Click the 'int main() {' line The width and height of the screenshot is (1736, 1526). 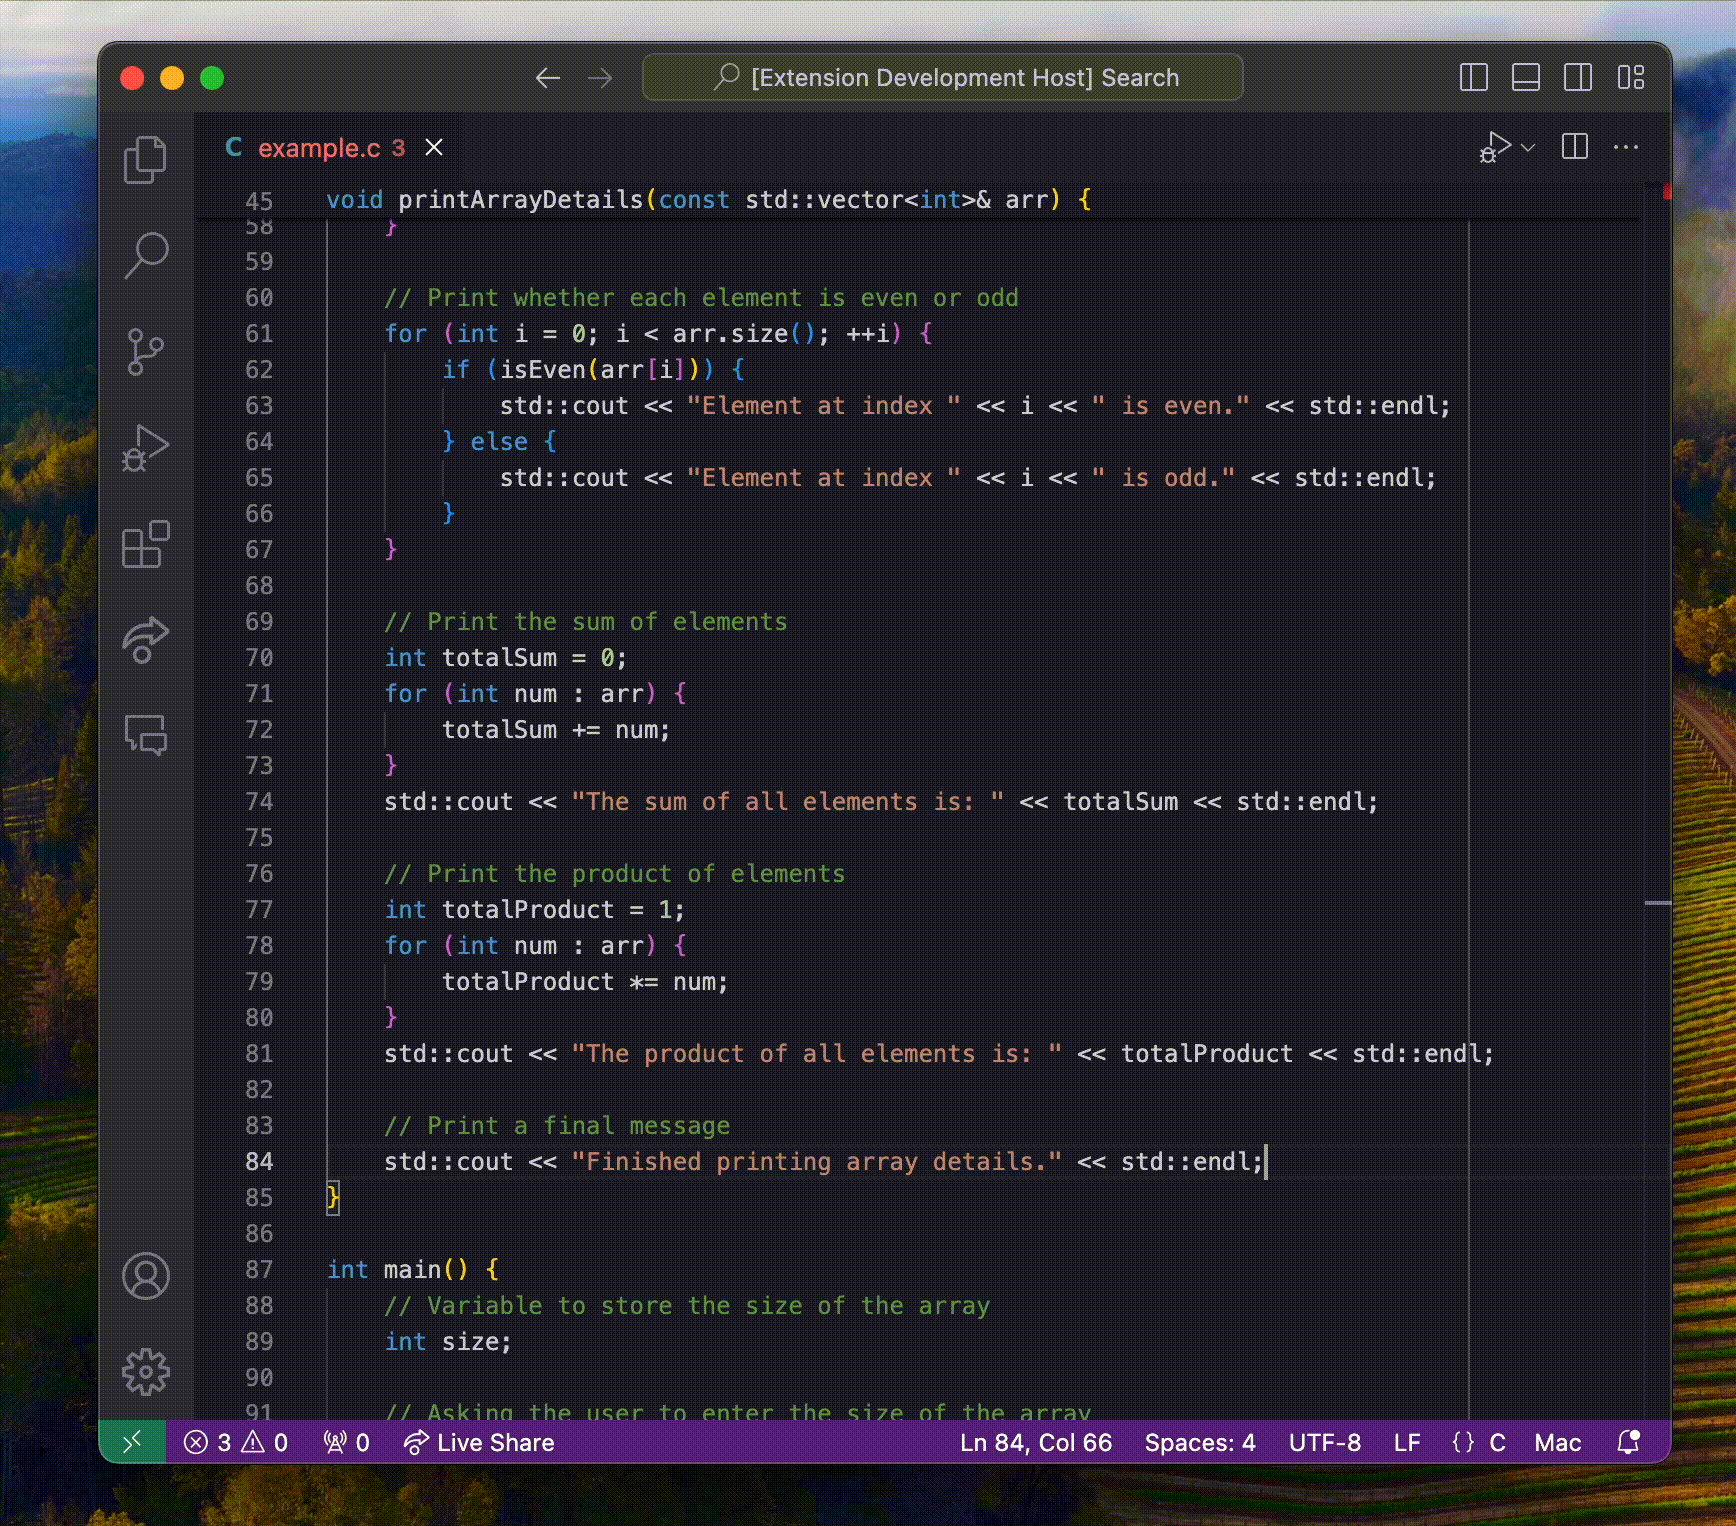click(413, 1270)
